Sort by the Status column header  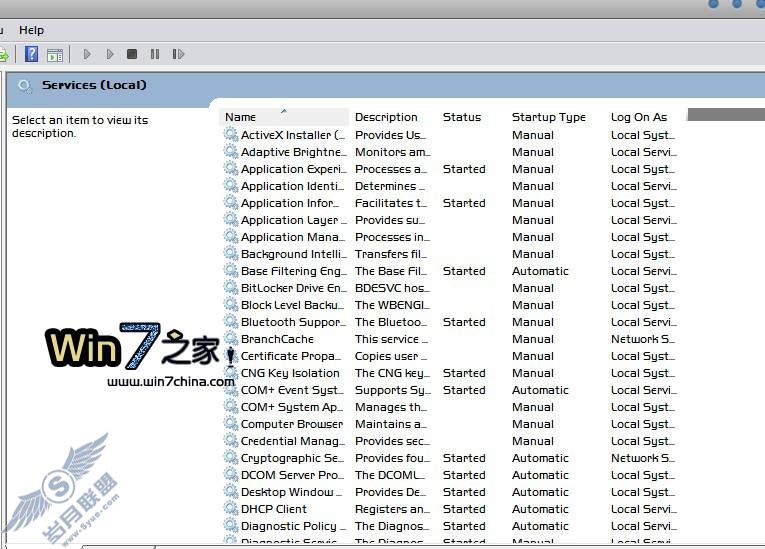point(462,117)
